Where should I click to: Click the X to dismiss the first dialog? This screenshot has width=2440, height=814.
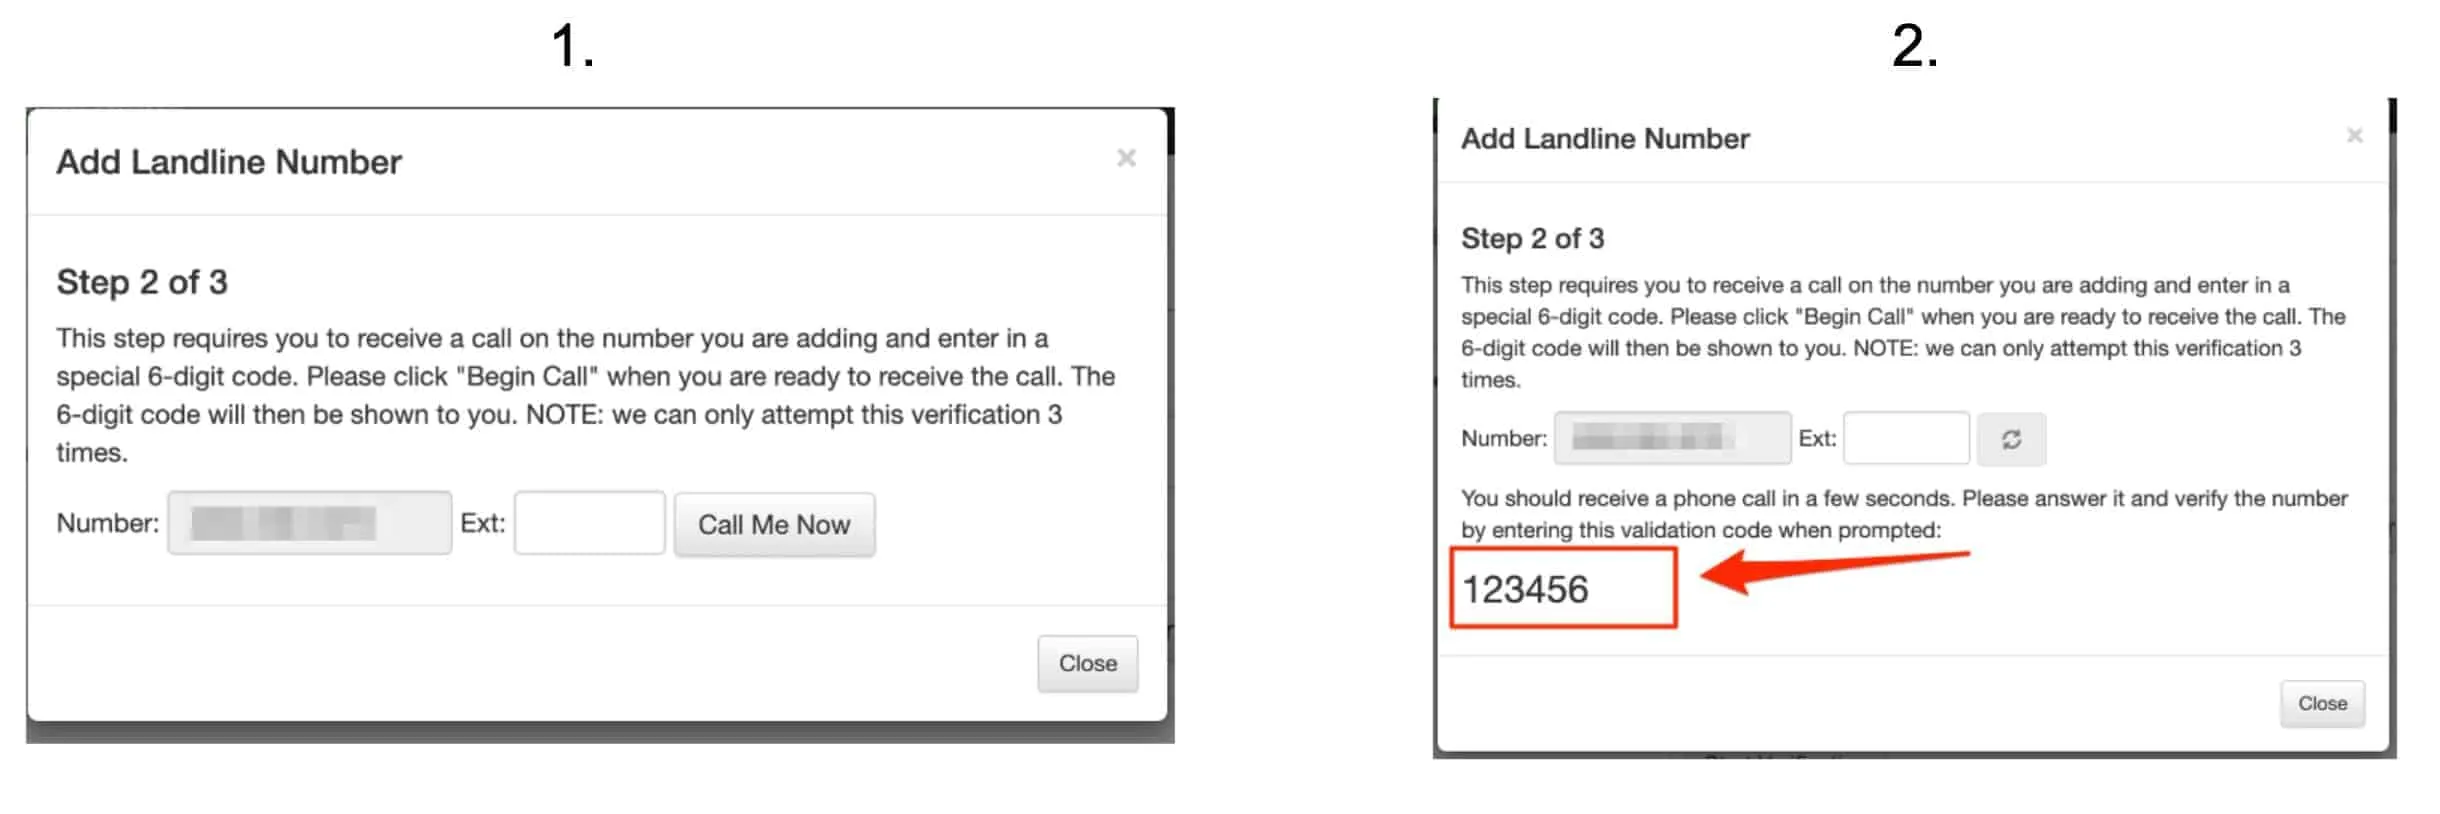(x=1126, y=157)
